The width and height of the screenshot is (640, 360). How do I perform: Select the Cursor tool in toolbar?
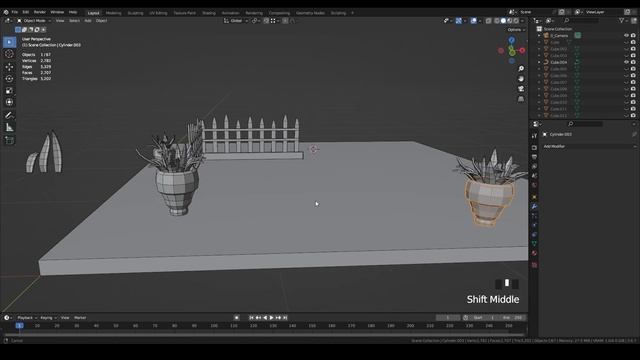click(9, 54)
